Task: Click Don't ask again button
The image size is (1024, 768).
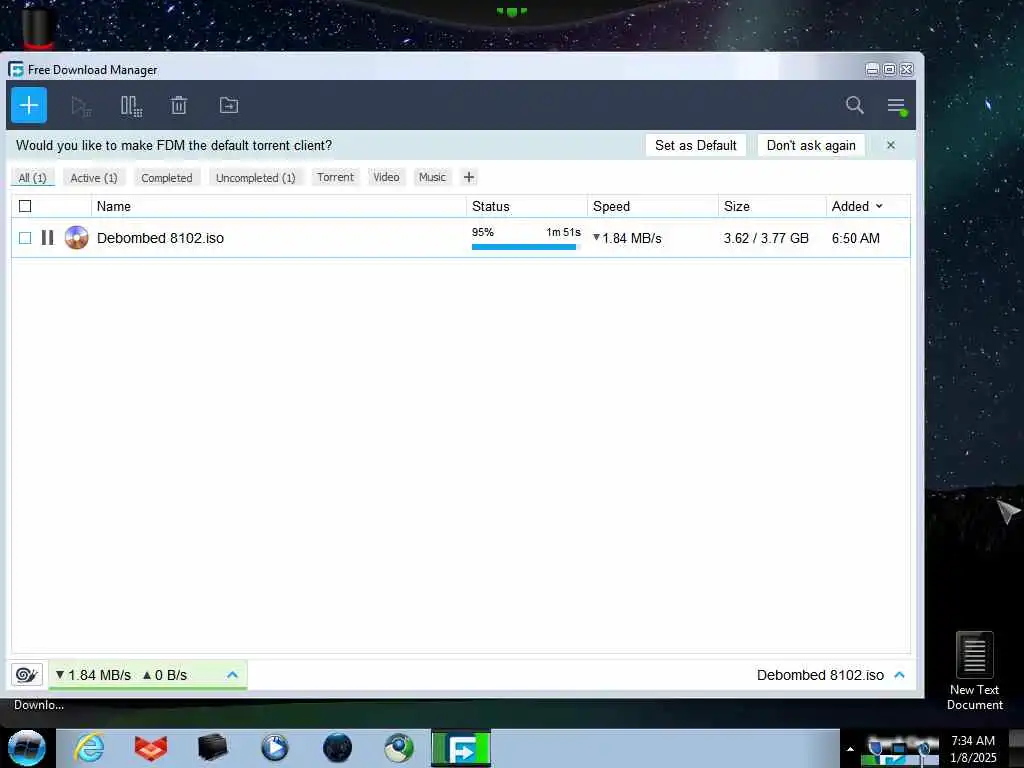Action: coord(811,145)
